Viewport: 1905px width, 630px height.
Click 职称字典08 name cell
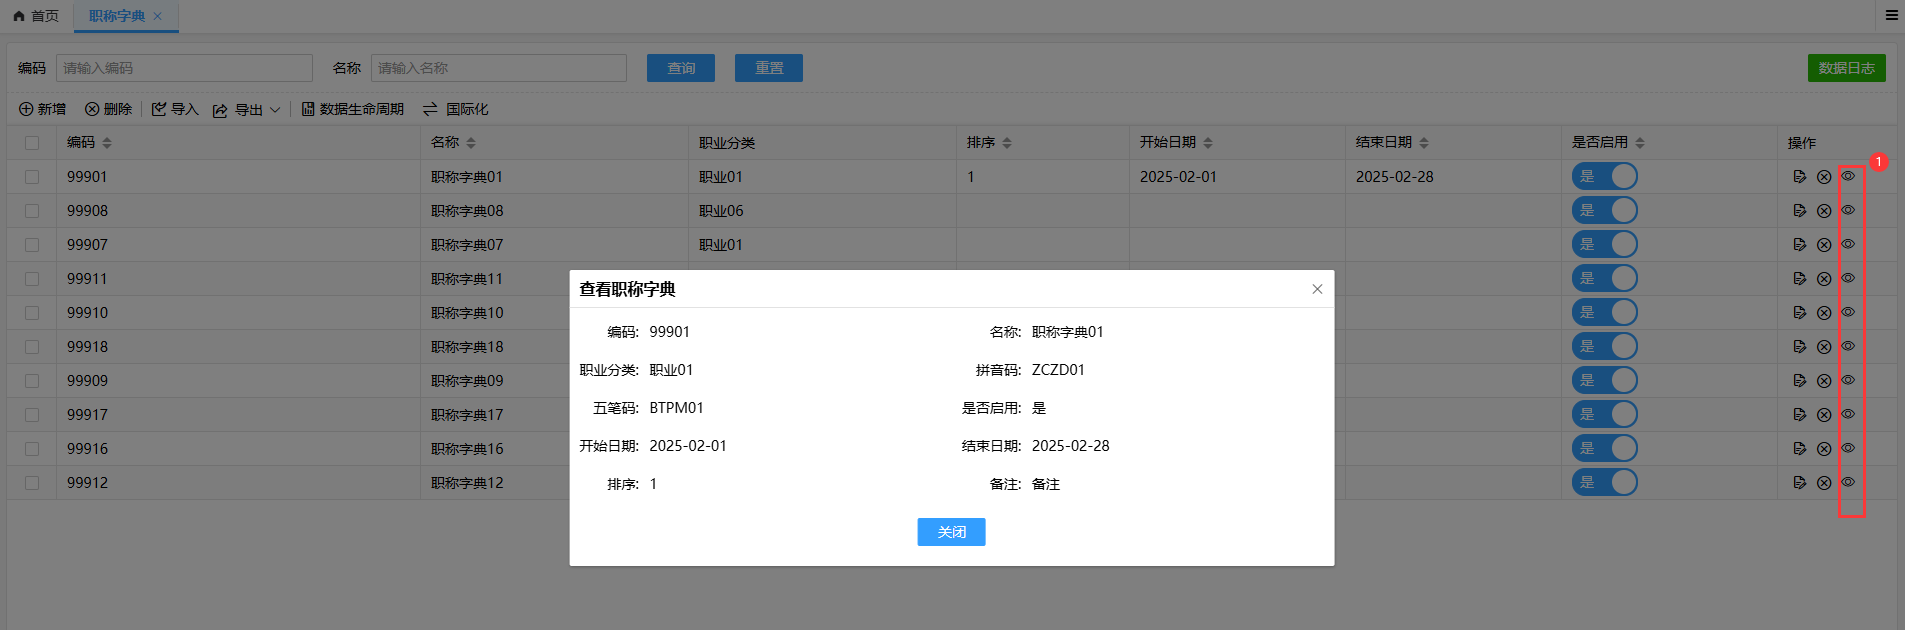(x=467, y=211)
